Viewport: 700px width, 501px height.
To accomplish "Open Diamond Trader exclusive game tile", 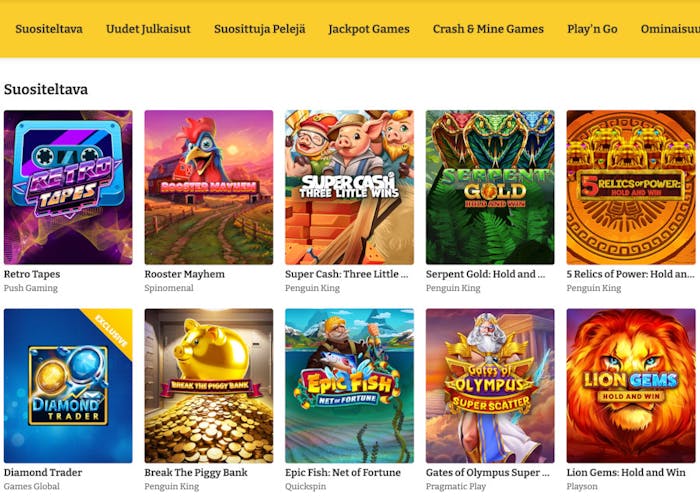I will 68,385.
